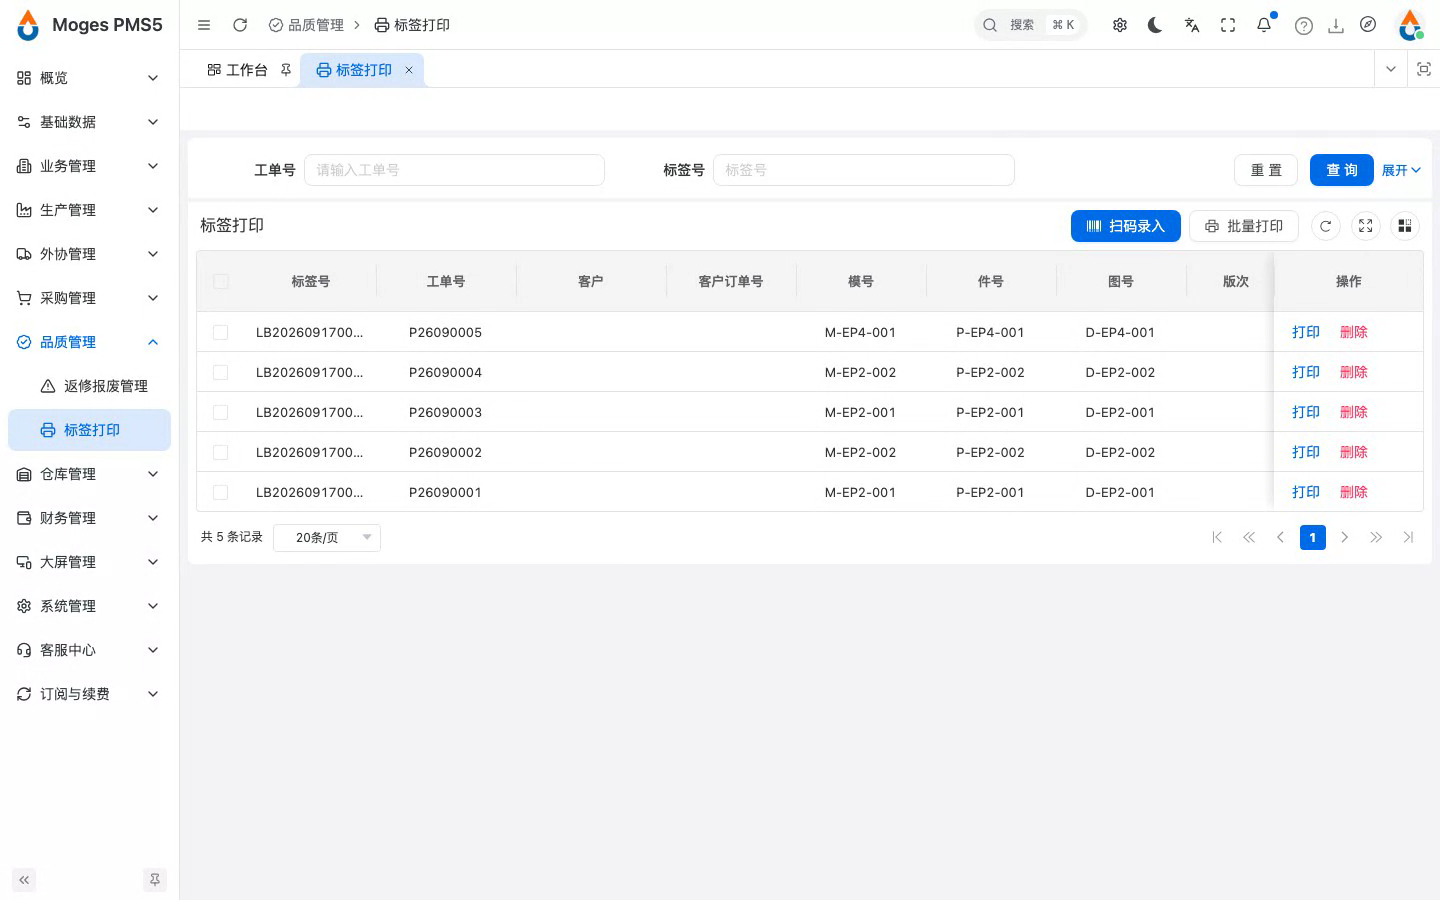1440x900 pixels.
Task: Close the 标签打印 tab
Action: [x=409, y=70]
